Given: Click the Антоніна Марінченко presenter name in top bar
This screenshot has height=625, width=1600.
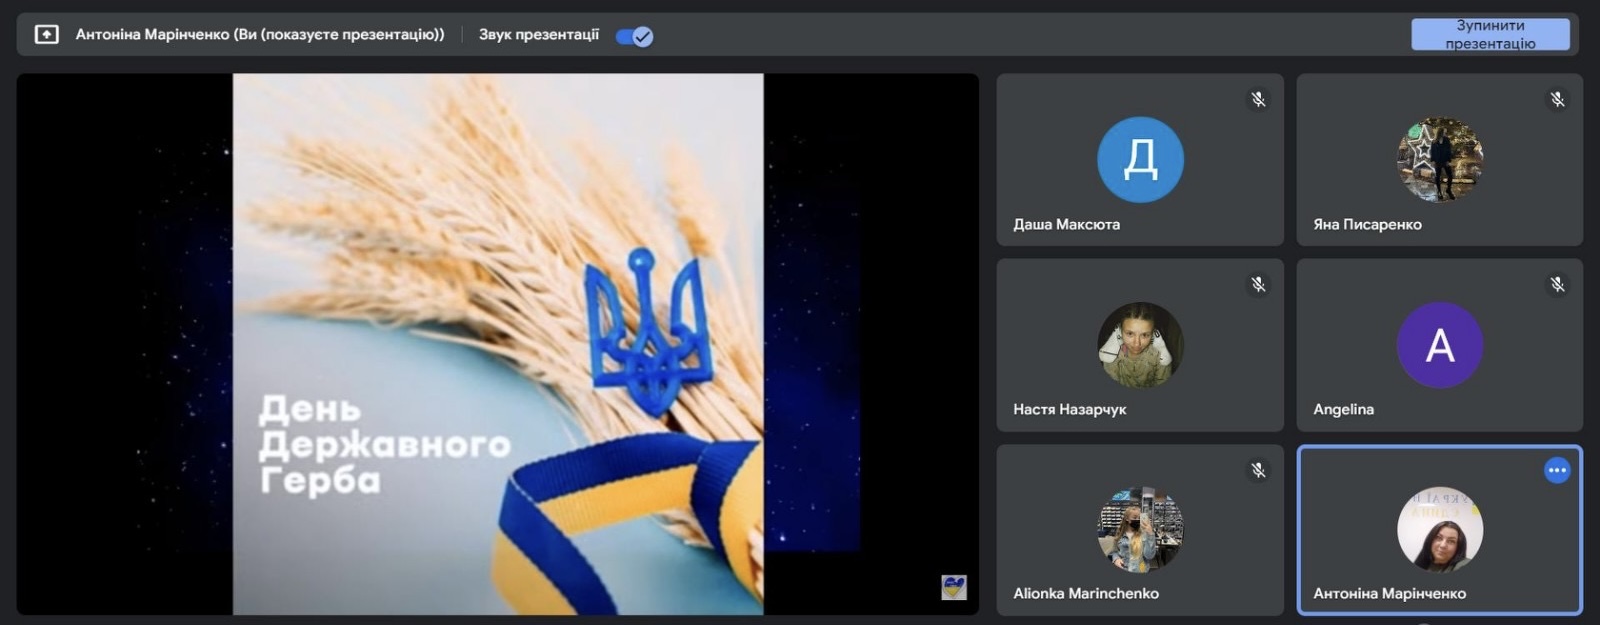Looking at the screenshot, I should coord(260,35).
